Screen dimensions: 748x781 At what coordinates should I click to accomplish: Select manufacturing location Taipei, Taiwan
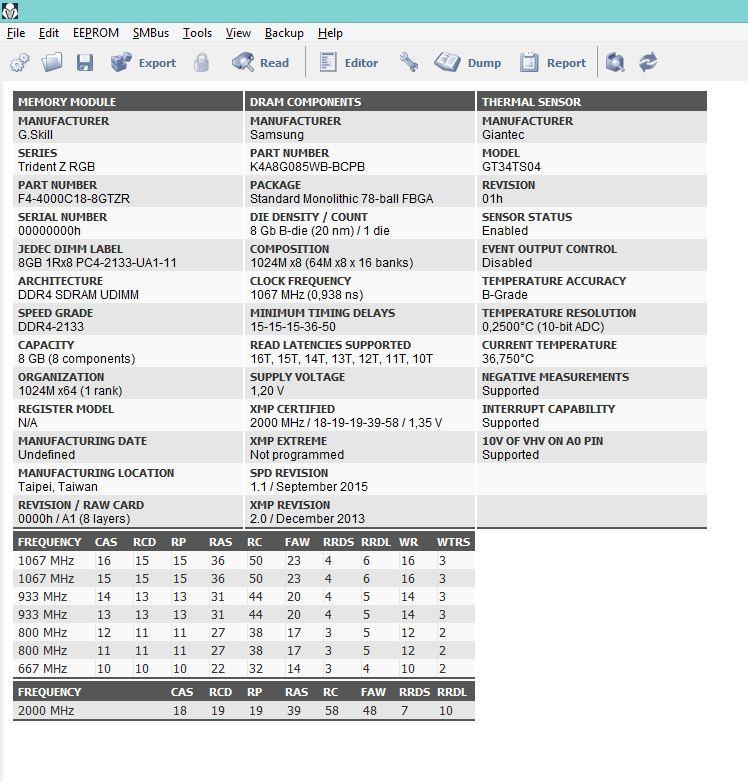pos(58,487)
